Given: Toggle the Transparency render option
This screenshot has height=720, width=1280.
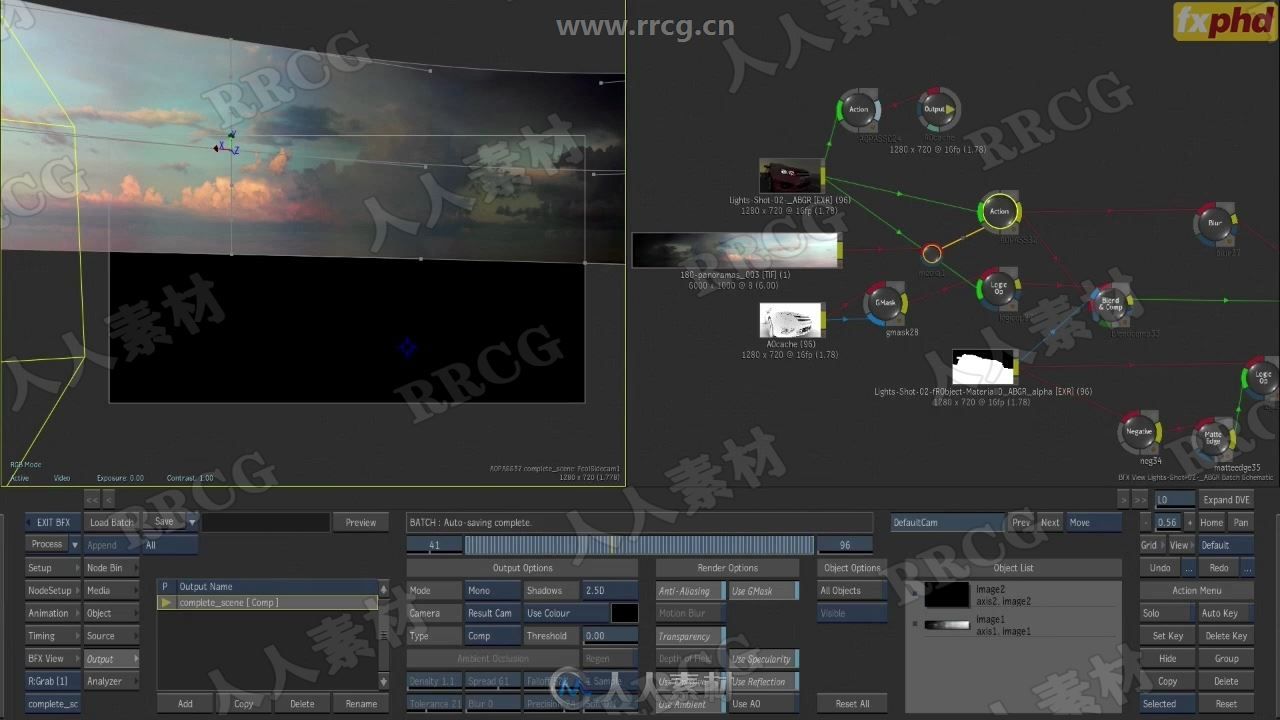Looking at the screenshot, I should [691, 636].
